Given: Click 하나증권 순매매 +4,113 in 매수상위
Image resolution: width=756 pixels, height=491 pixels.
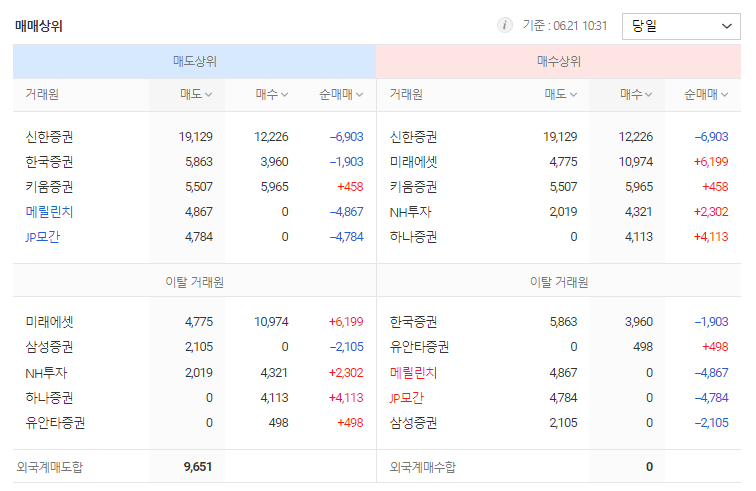Looking at the screenshot, I should click(x=711, y=237).
